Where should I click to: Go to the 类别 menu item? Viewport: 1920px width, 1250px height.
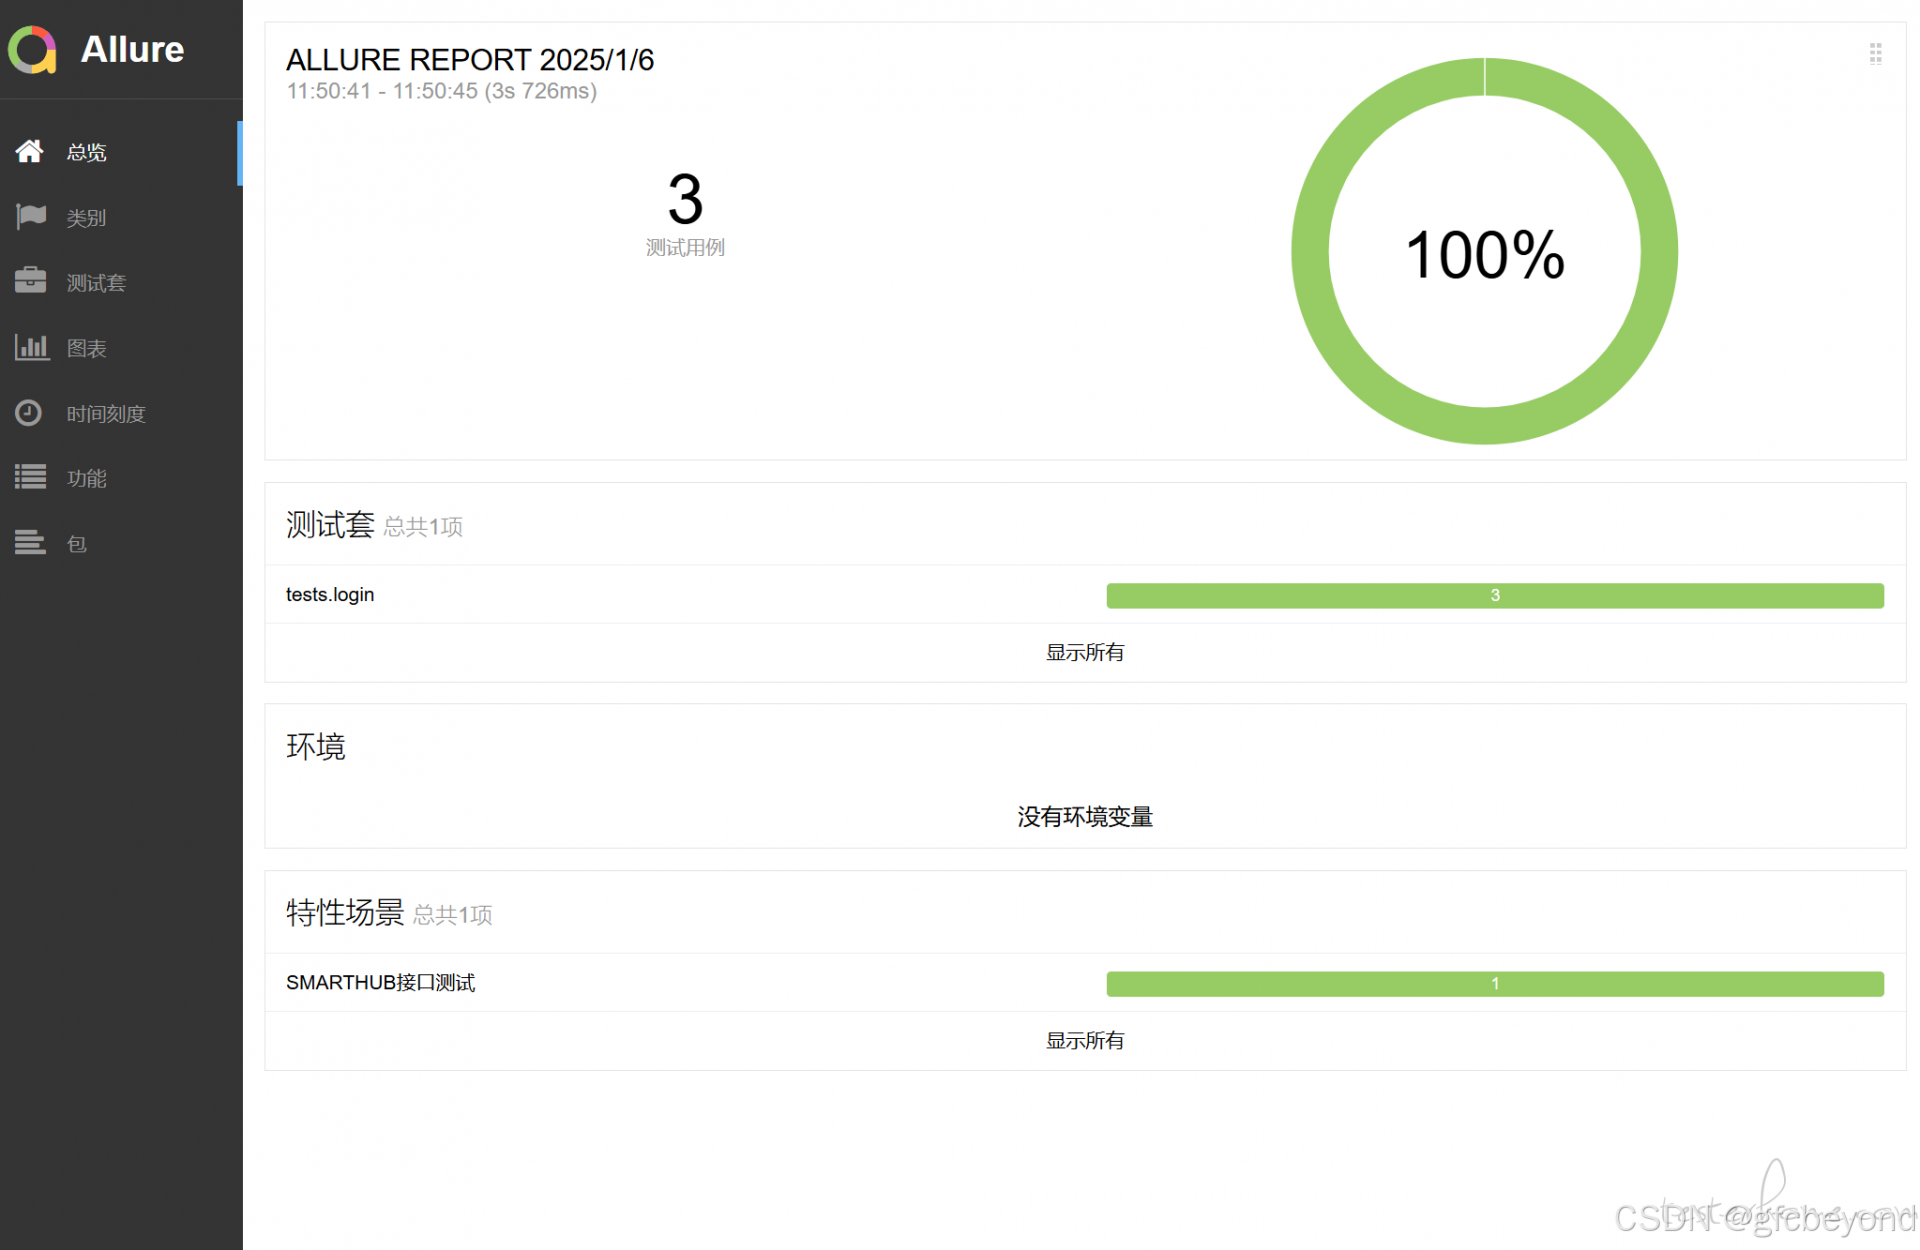click(x=121, y=217)
